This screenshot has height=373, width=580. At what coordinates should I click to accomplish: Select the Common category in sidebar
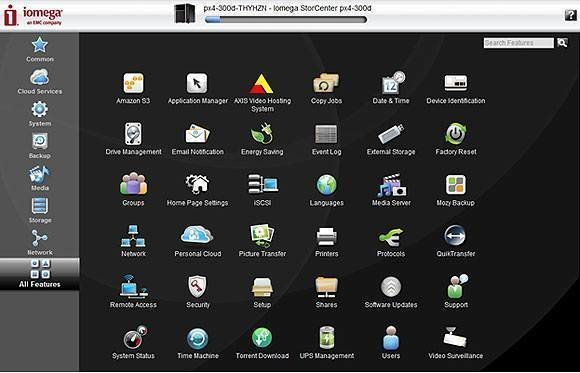[40, 49]
